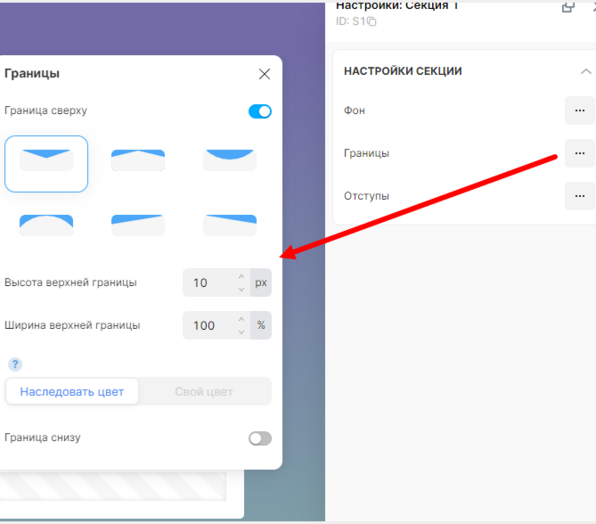Switch to Свой цвет option

pos(204,392)
